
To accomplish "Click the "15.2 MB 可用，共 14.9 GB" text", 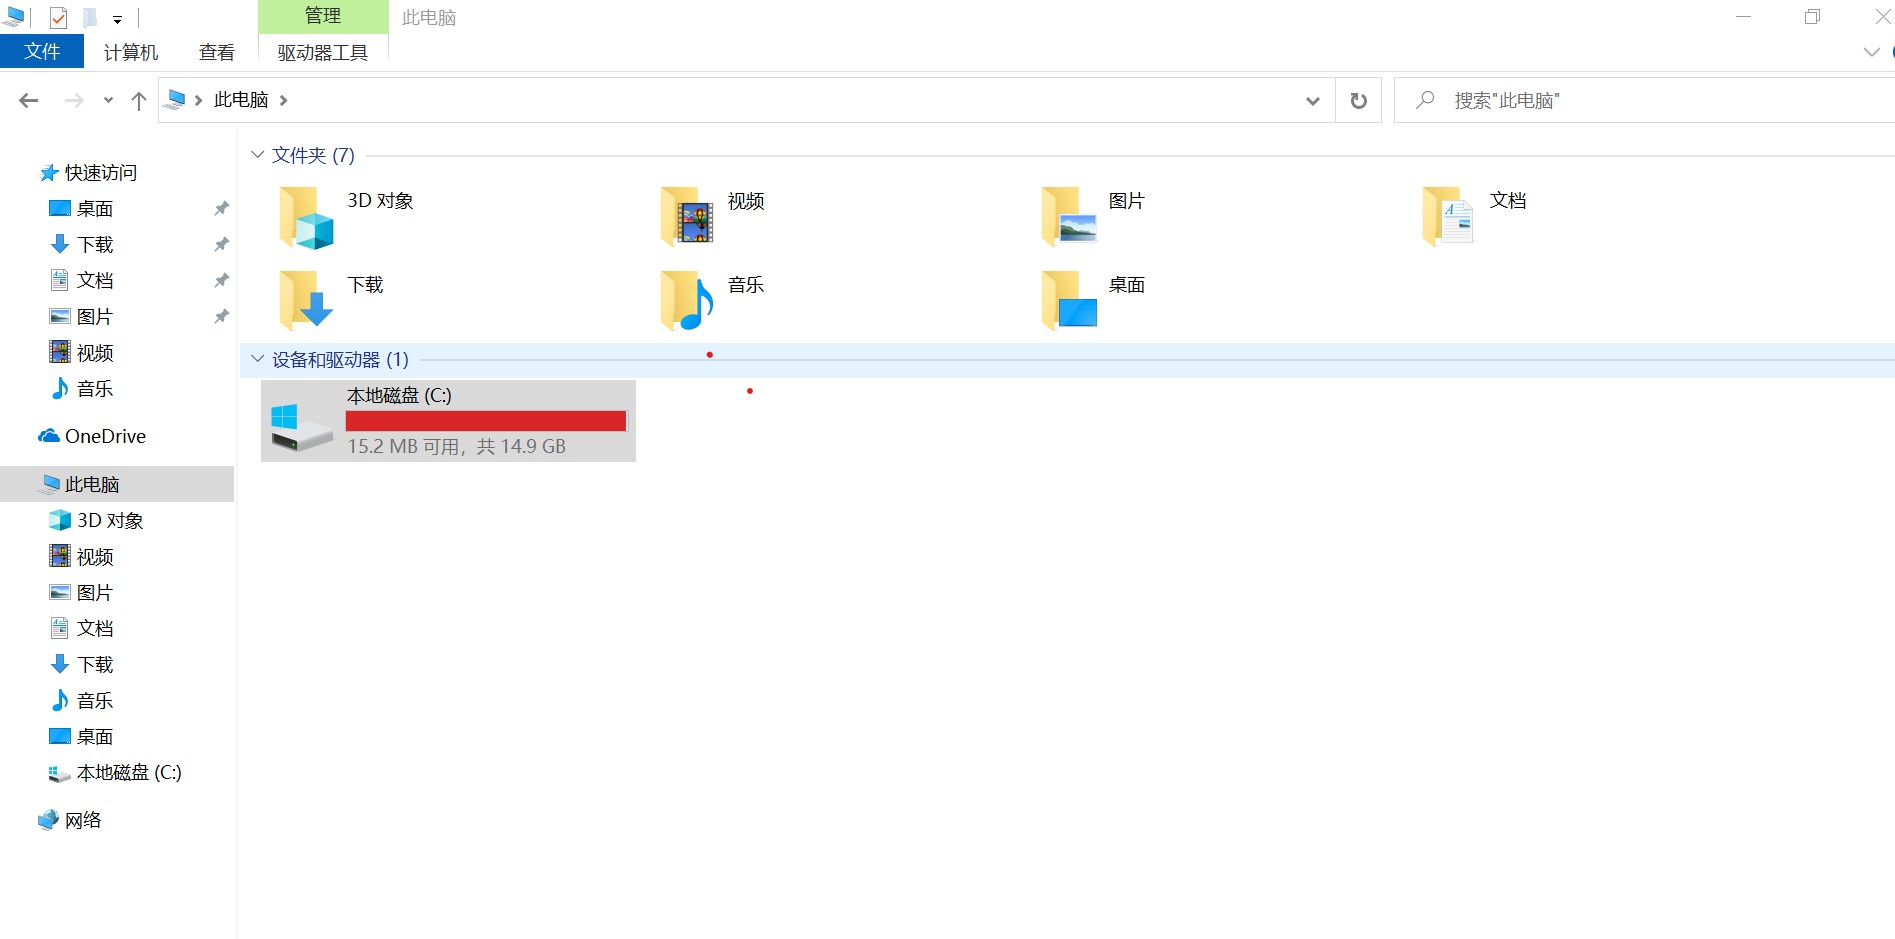I will (x=456, y=446).
